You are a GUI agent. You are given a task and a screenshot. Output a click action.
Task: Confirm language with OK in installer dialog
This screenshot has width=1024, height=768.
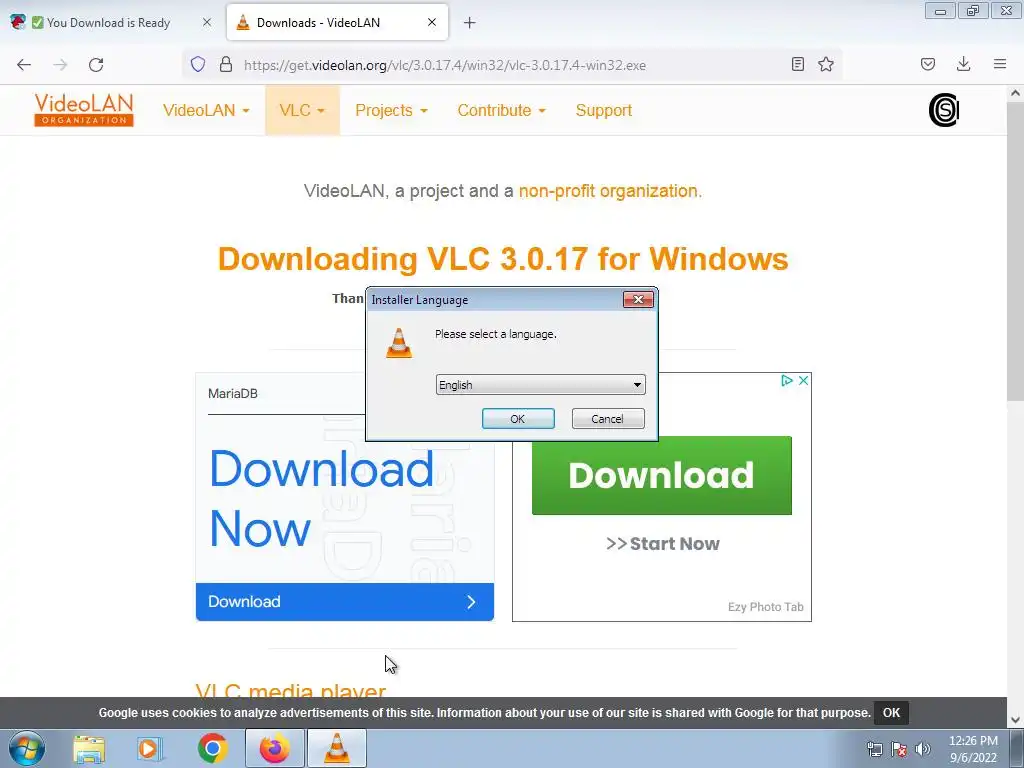pos(518,419)
